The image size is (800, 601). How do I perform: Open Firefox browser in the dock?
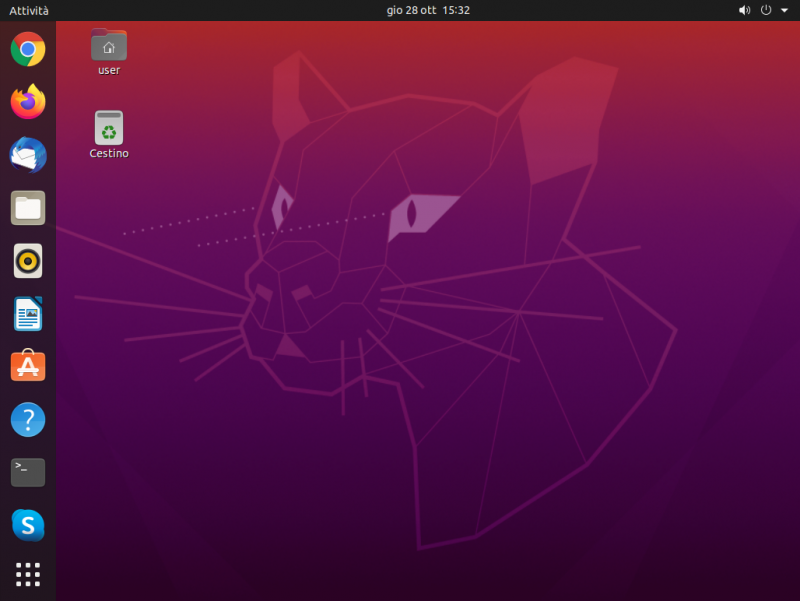point(28,102)
